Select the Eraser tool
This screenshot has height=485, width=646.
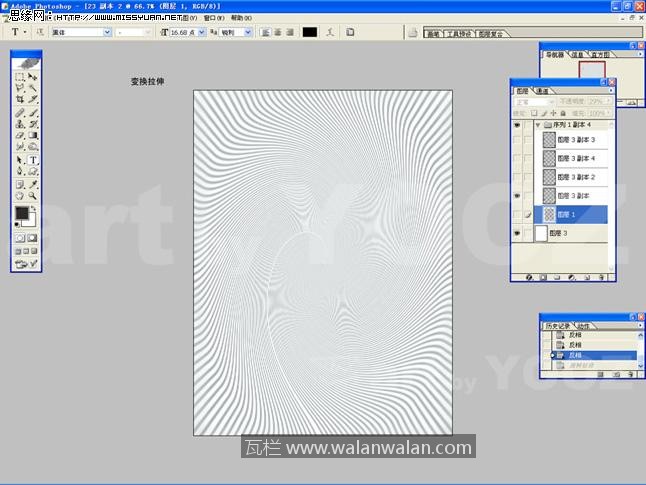(20, 135)
